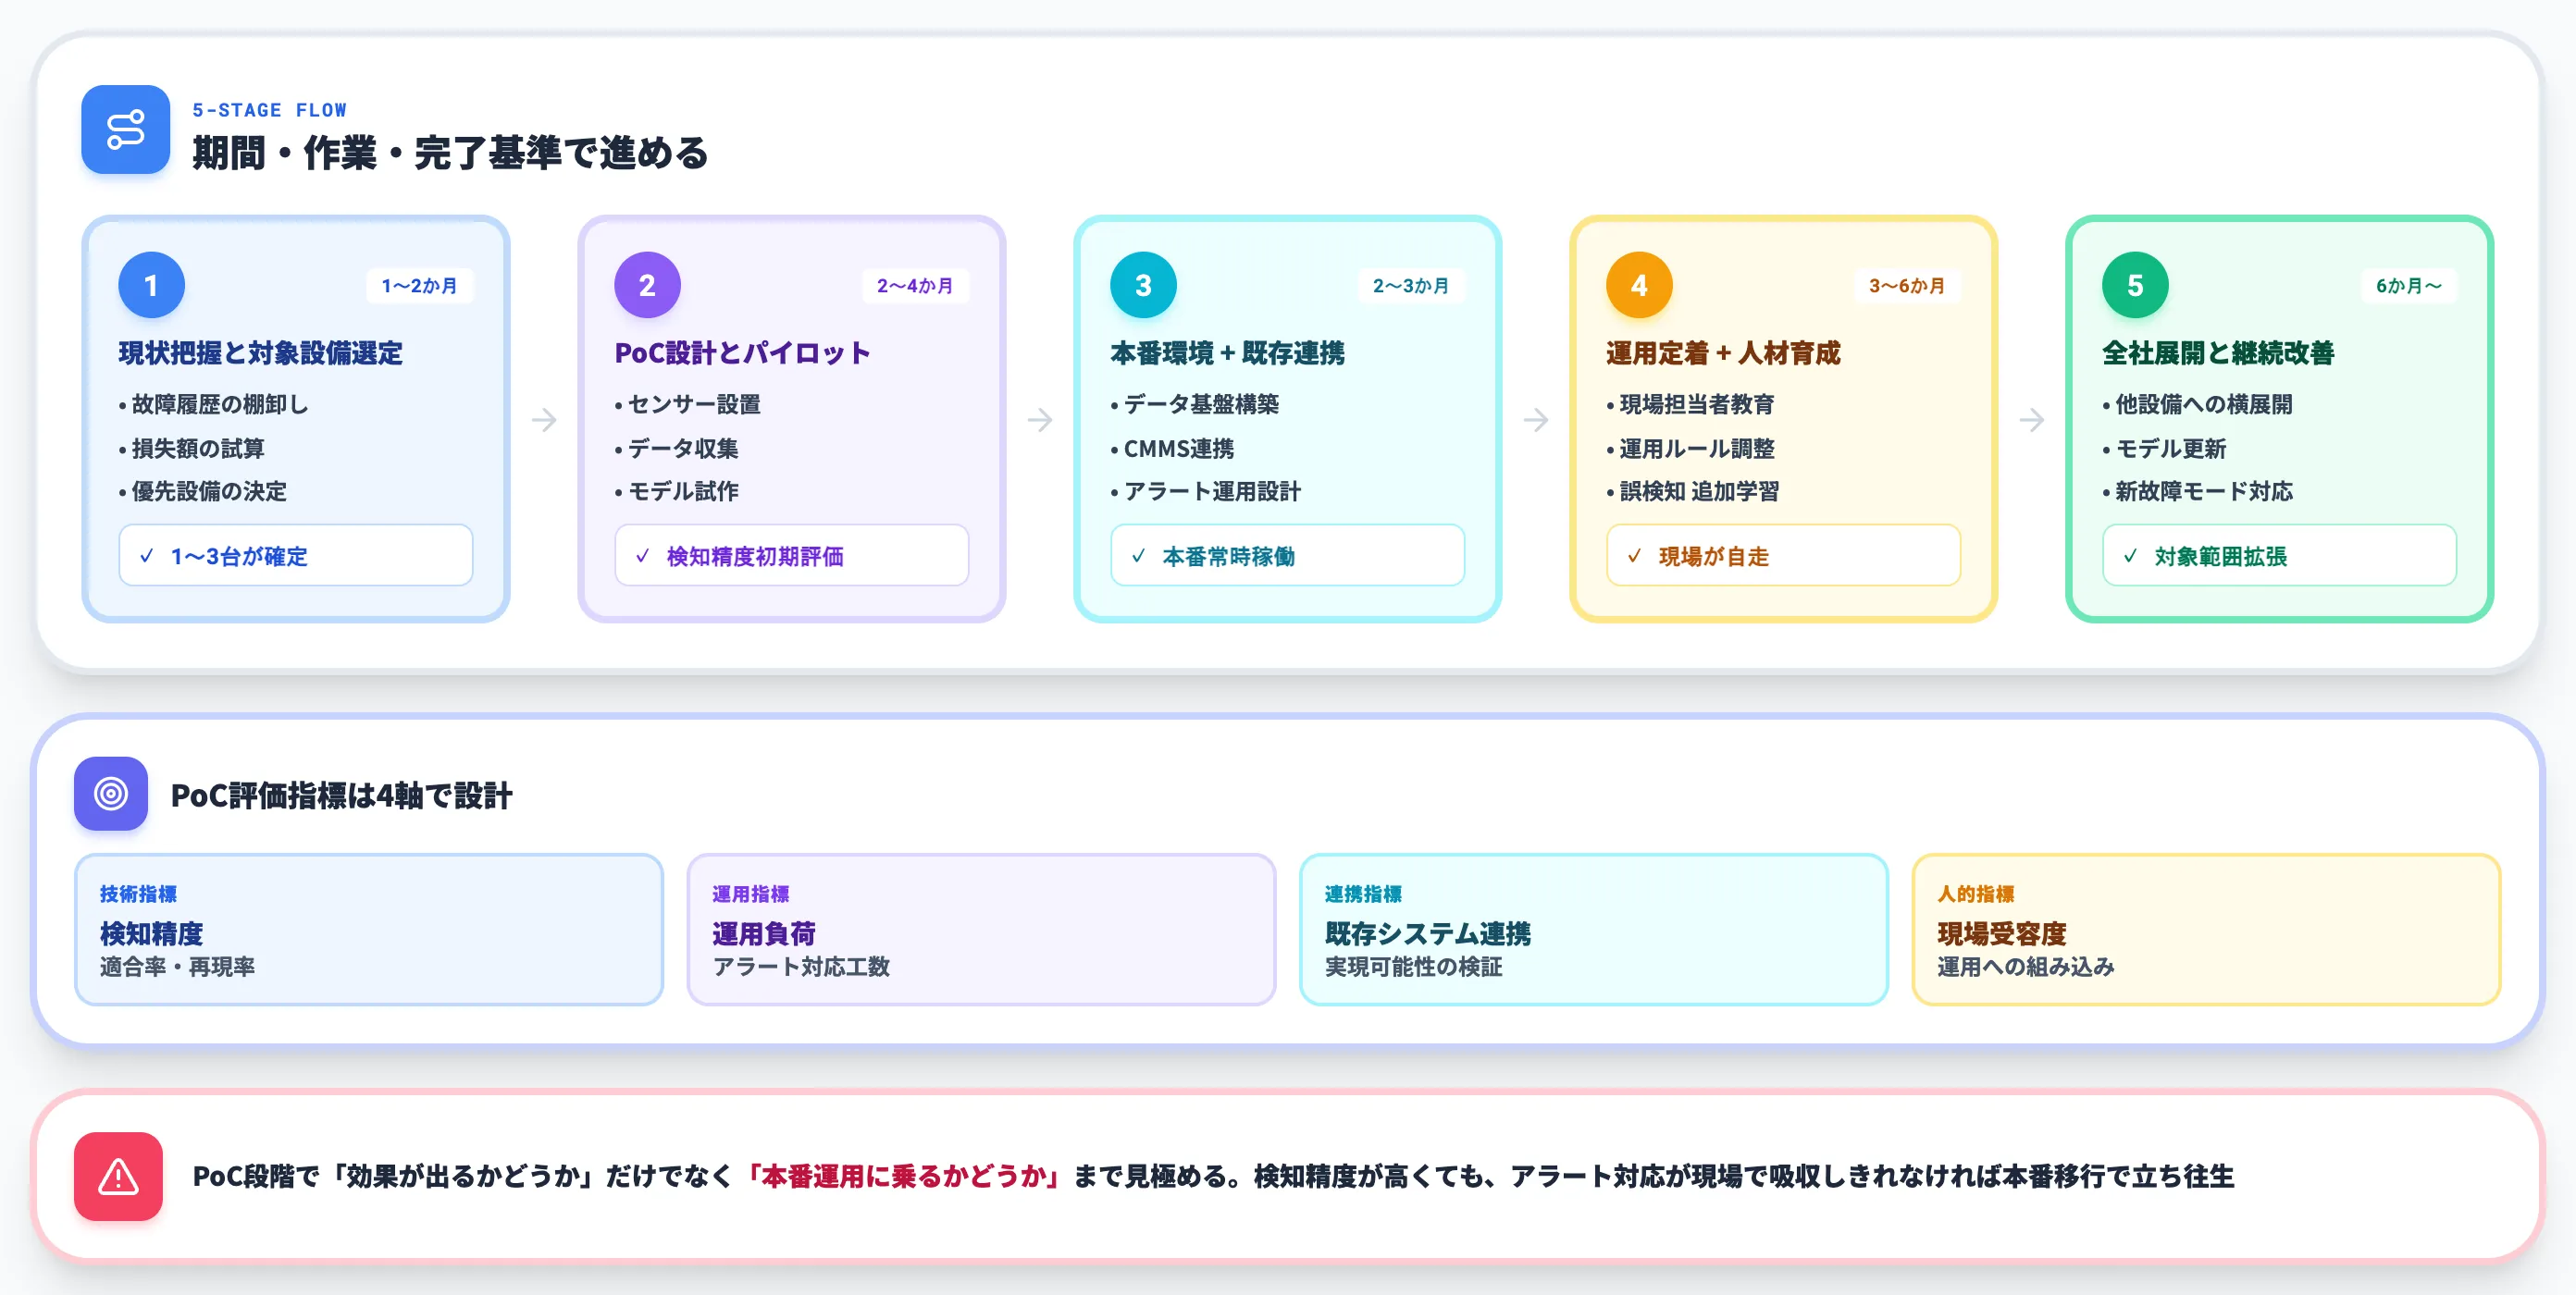Image resolution: width=2576 pixels, height=1295 pixels.
Task: Click the checkmark next to 対象範囲拡張
Action: click(x=2131, y=556)
